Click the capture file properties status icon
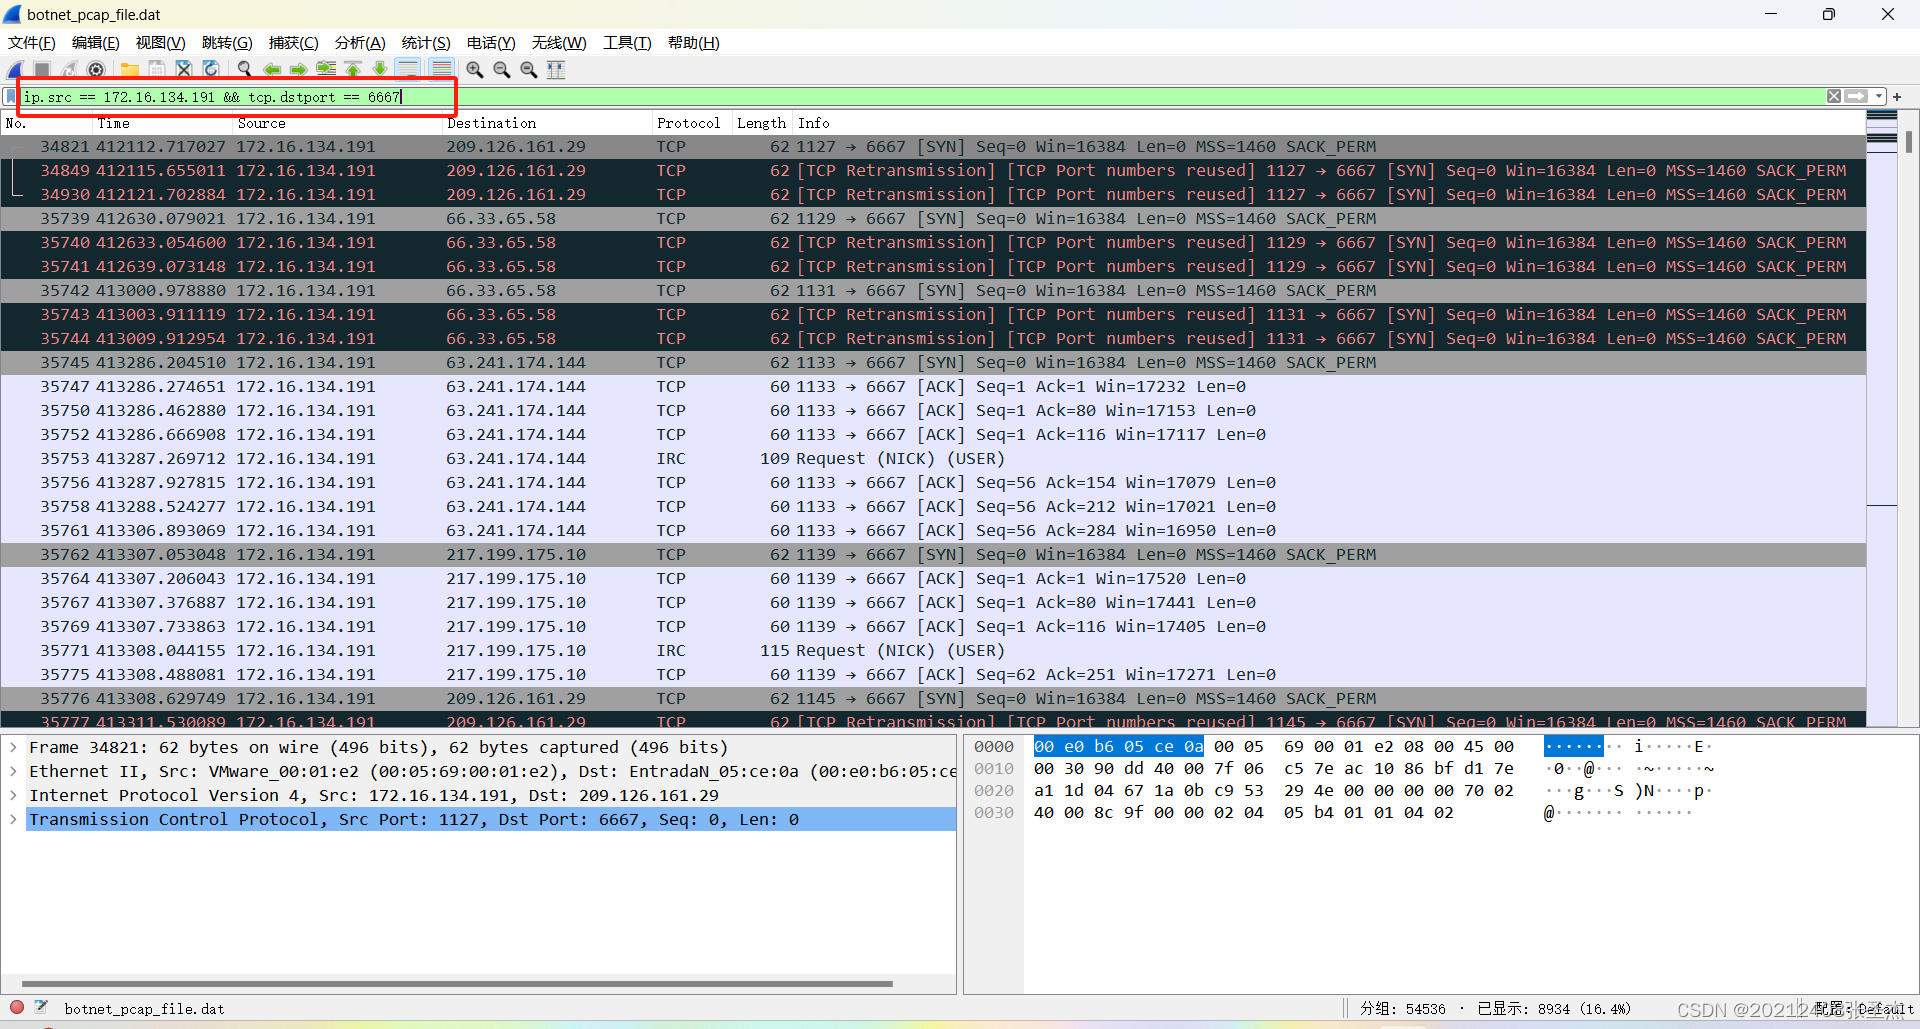Viewport: 1920px width, 1029px height. point(42,1008)
